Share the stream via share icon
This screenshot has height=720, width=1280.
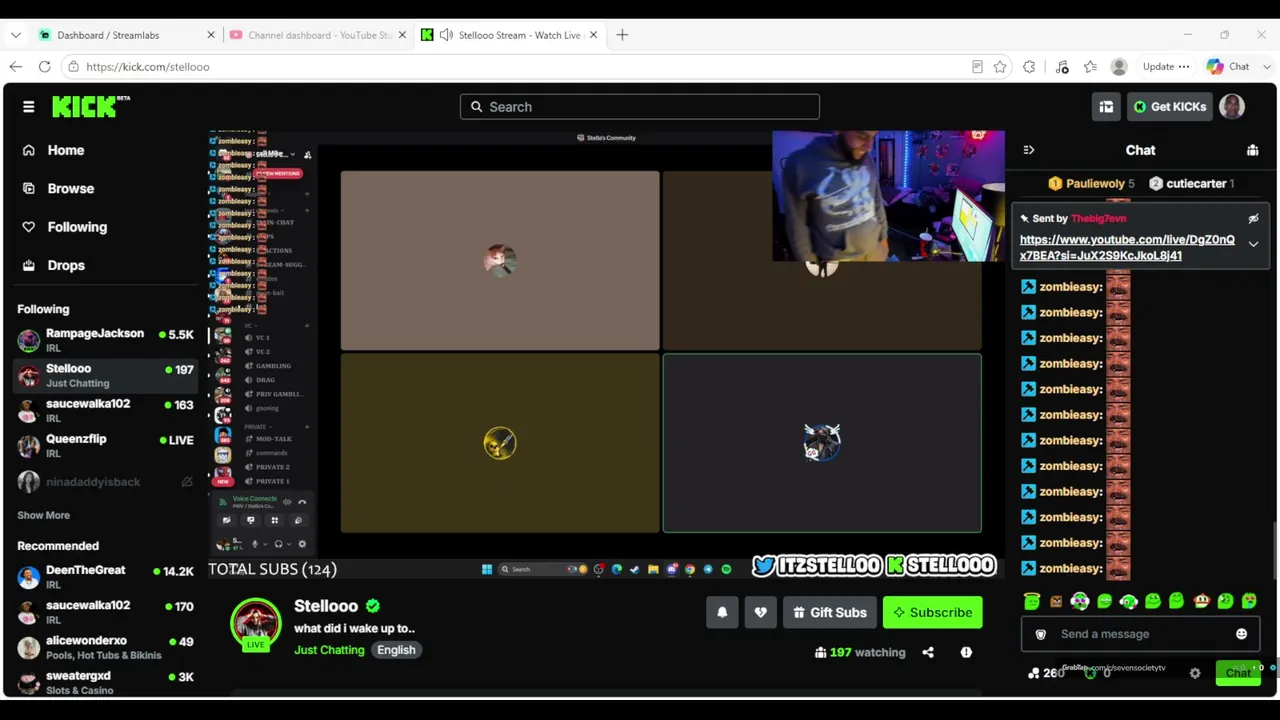928,653
